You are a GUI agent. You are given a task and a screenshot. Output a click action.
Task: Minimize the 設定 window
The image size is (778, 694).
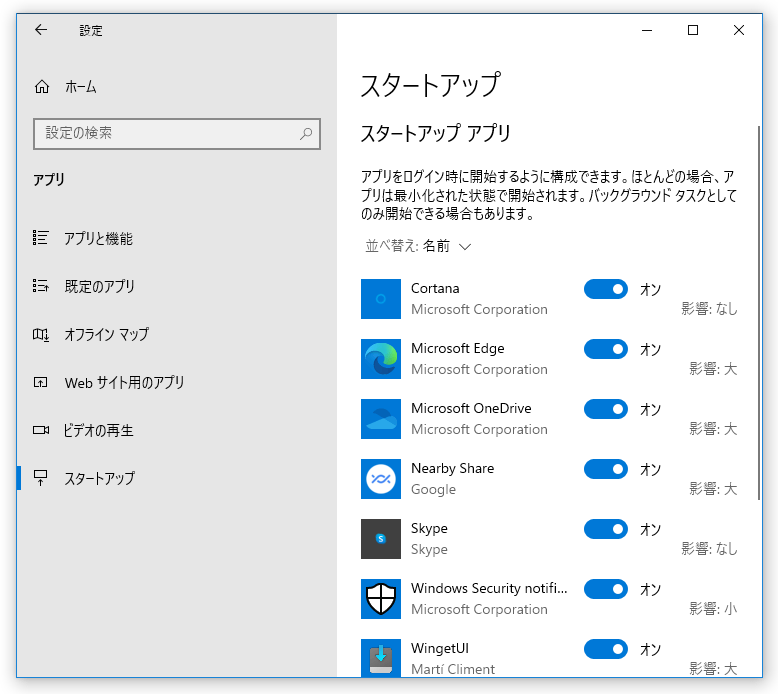[x=647, y=30]
